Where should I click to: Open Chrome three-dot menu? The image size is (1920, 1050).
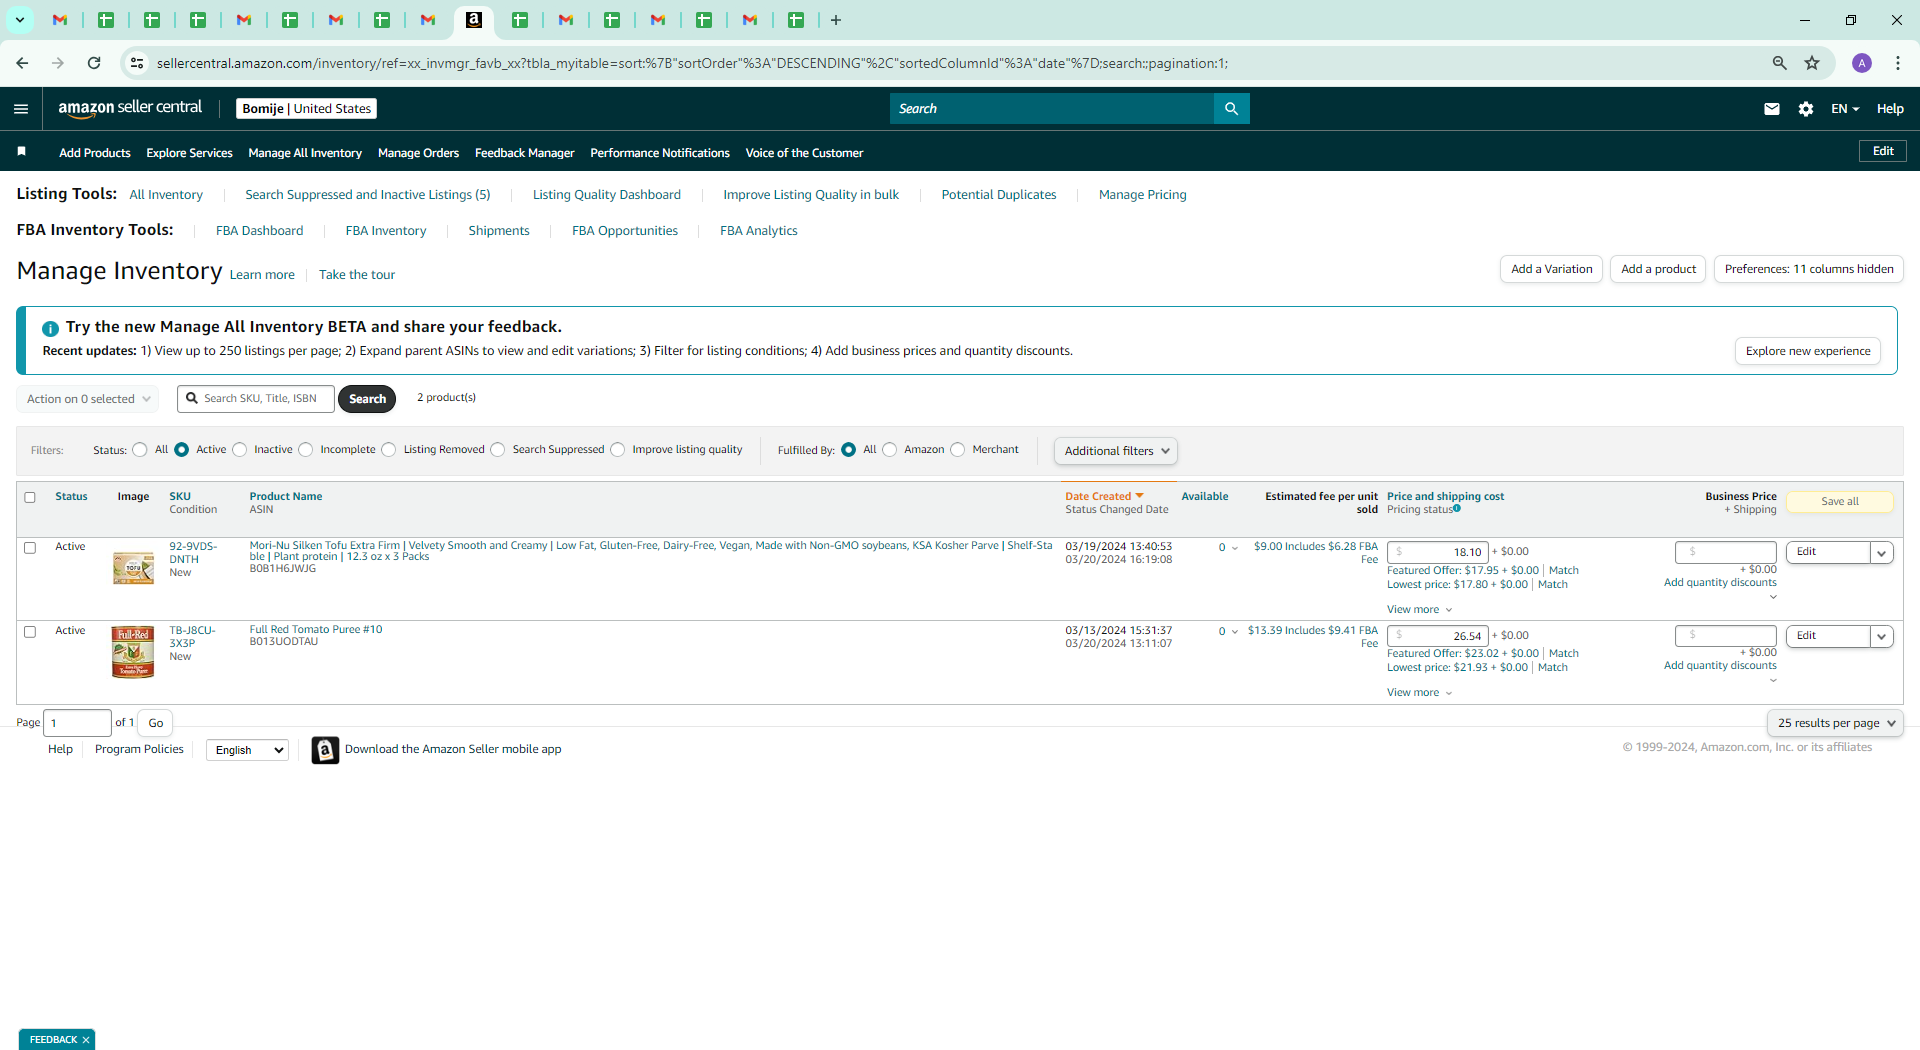coord(1898,63)
